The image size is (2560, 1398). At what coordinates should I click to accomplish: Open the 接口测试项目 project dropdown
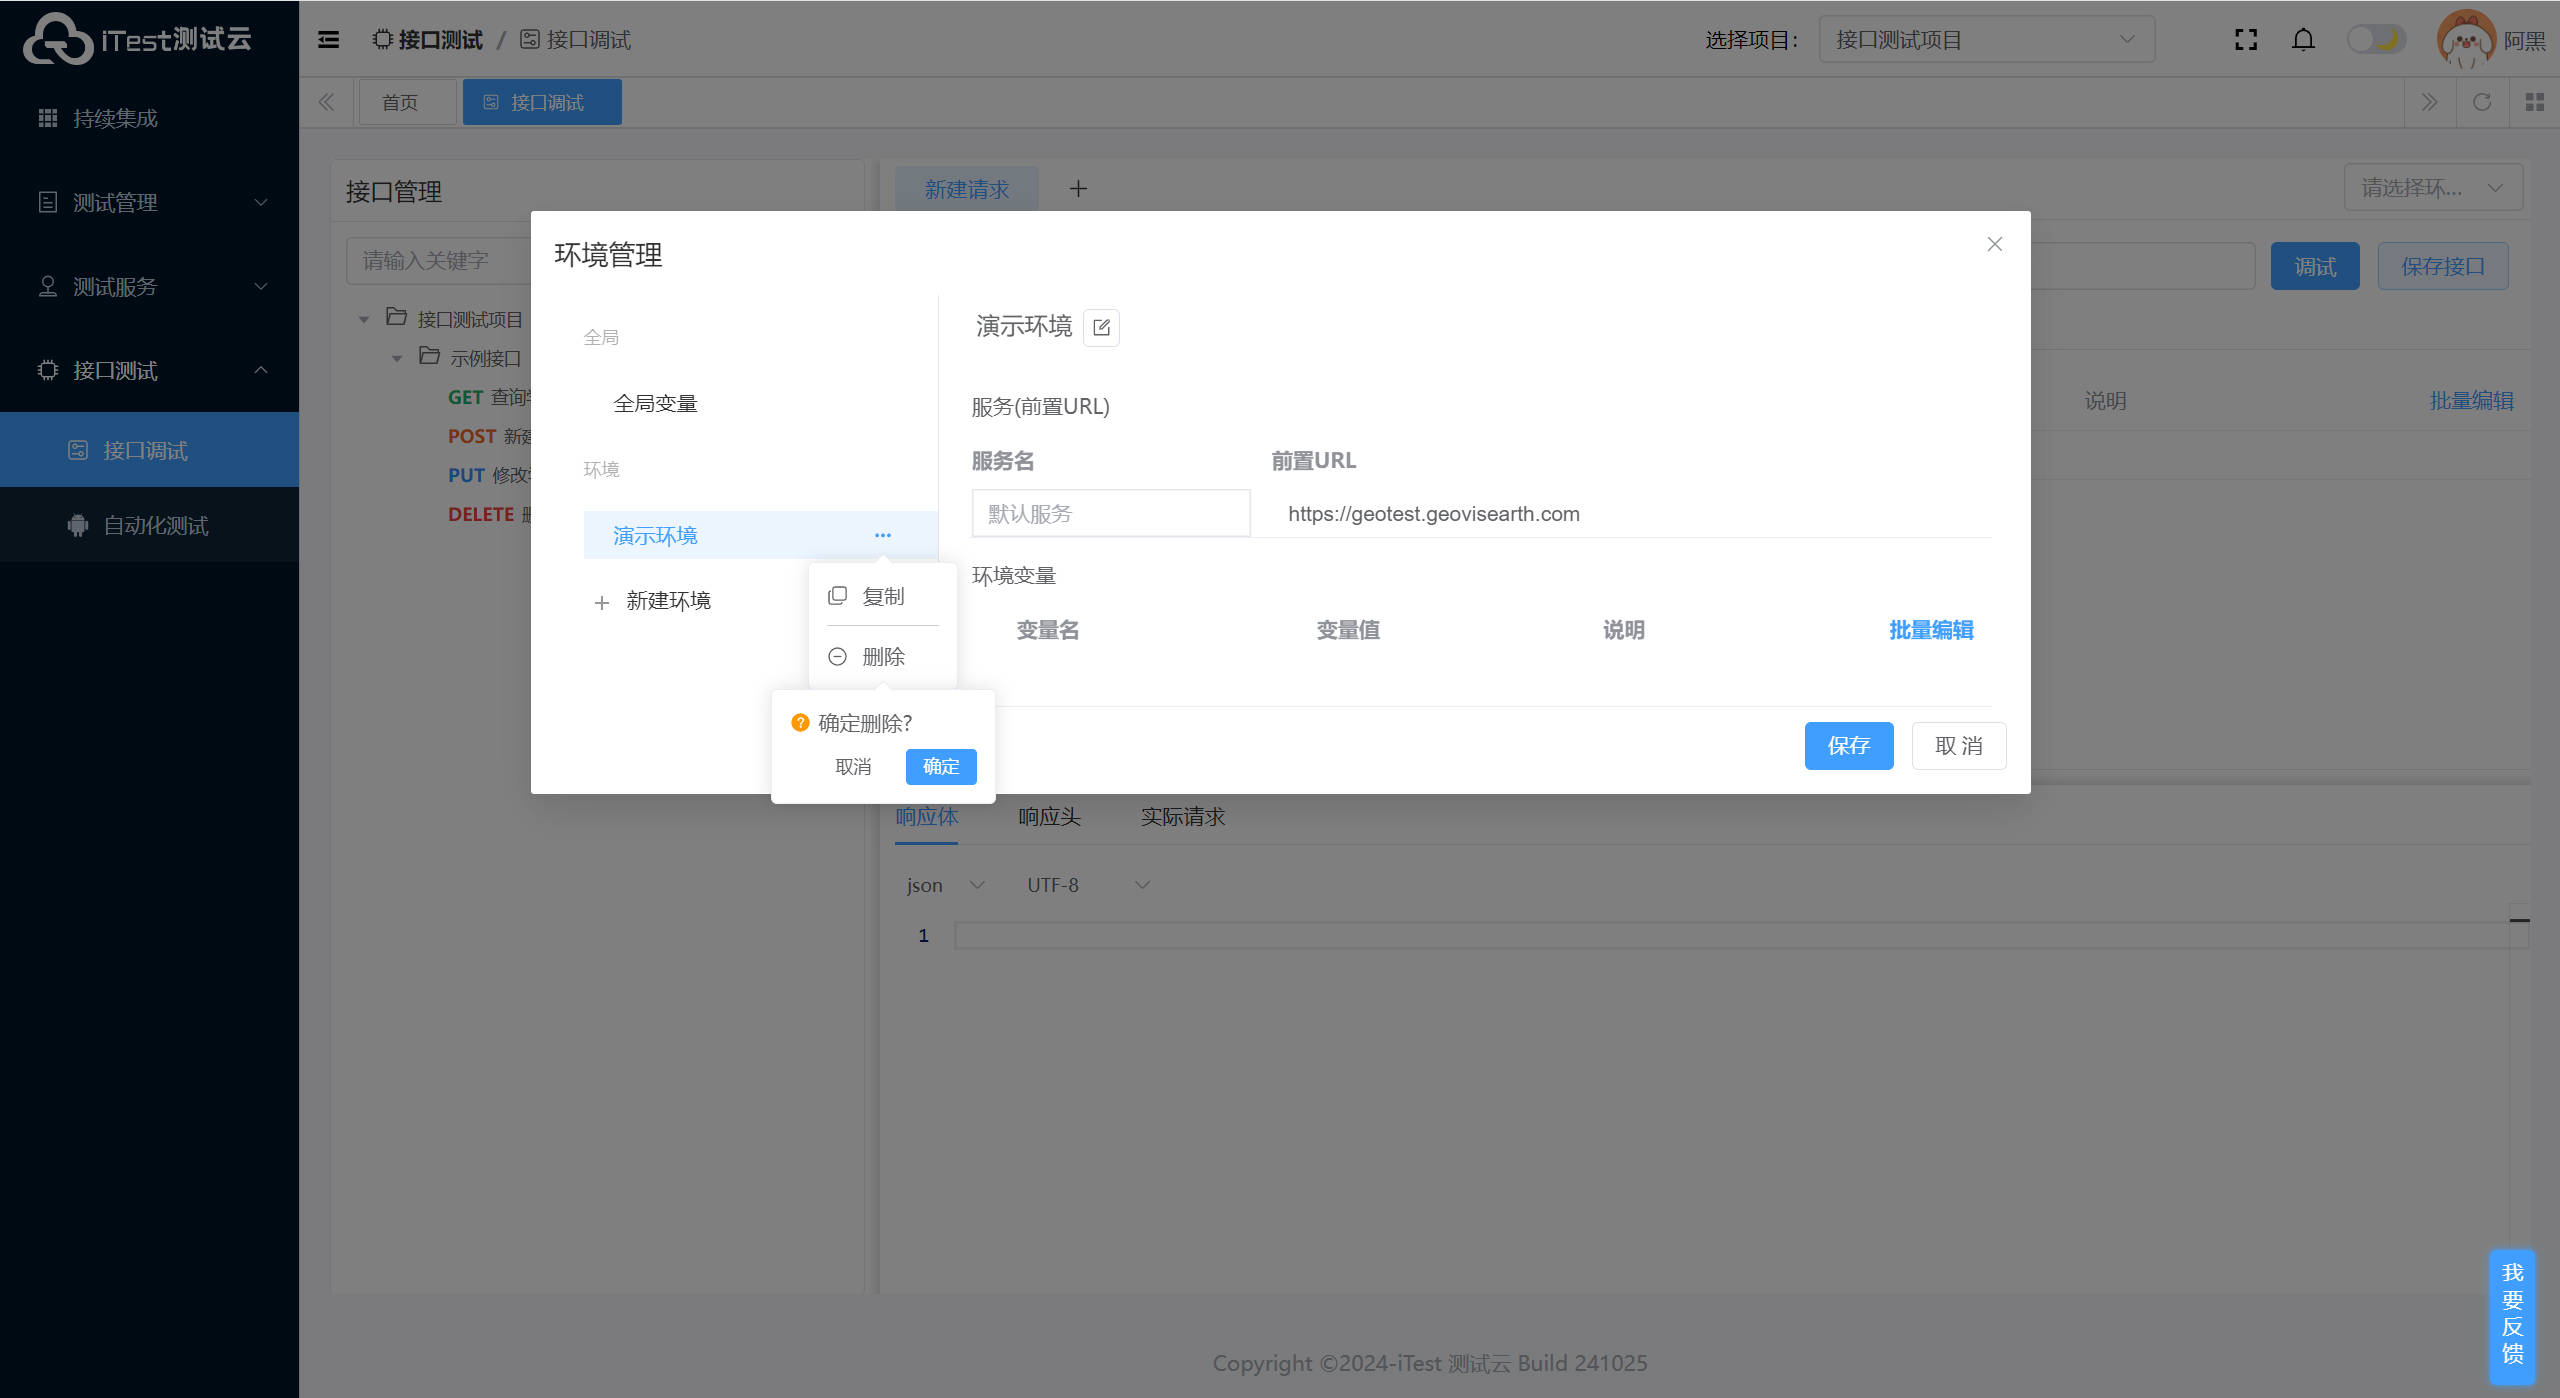pos(1986,40)
